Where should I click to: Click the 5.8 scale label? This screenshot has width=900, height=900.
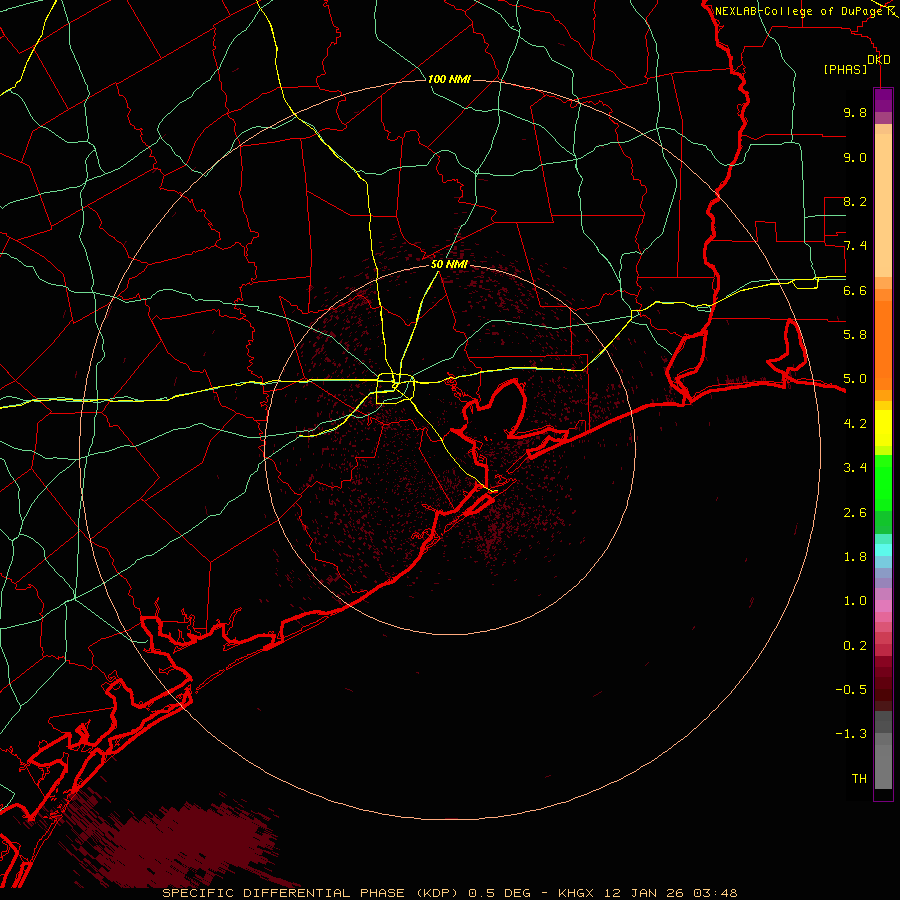[x=855, y=335]
